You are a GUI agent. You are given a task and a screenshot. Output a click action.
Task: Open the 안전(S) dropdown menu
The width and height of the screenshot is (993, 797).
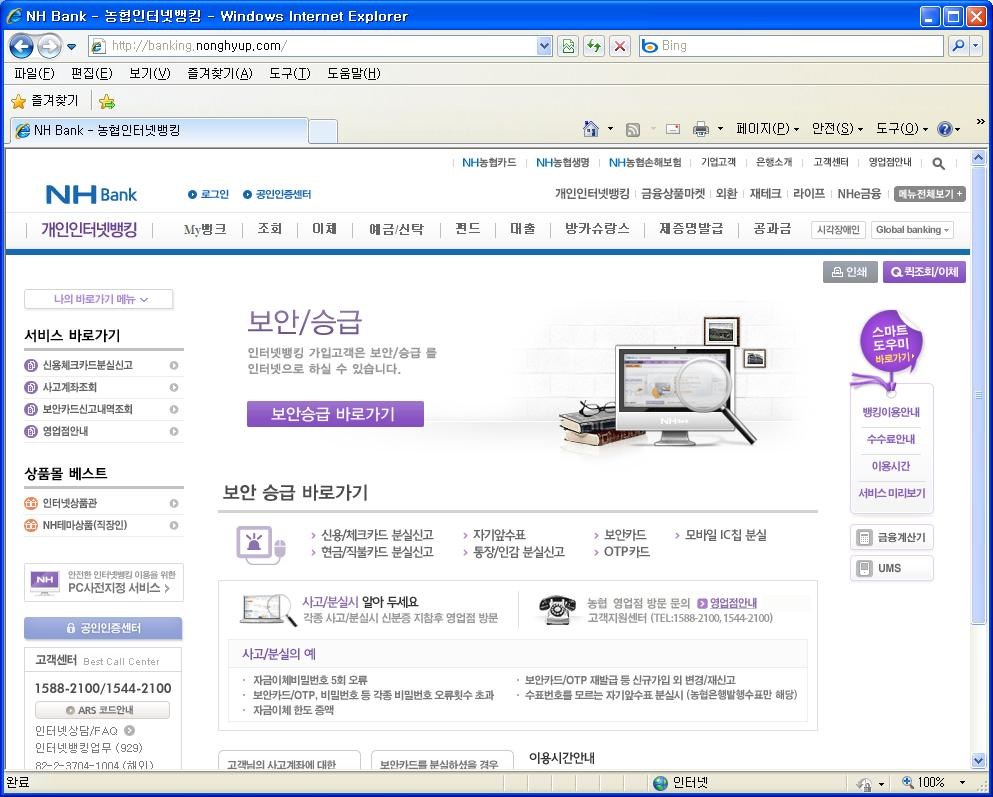pyautogui.click(x=837, y=129)
